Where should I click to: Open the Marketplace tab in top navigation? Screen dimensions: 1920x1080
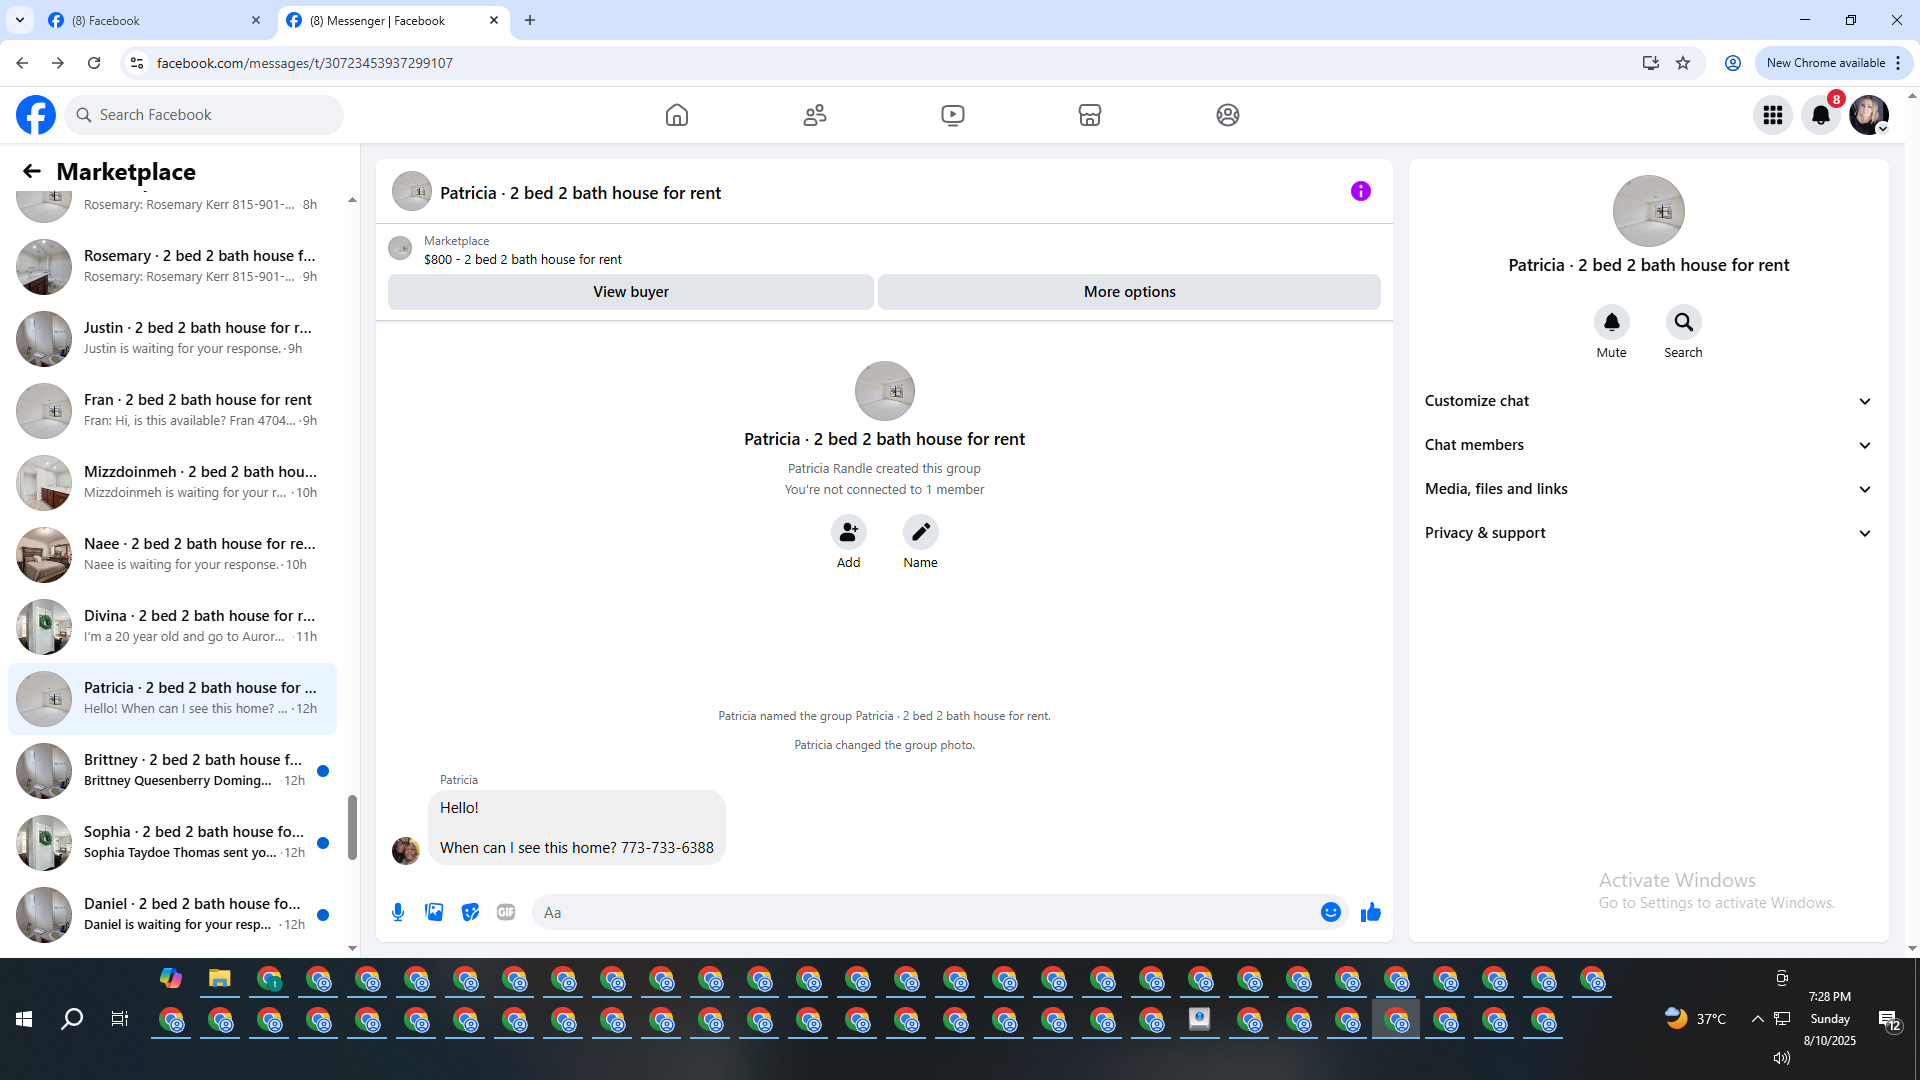pos(1089,115)
